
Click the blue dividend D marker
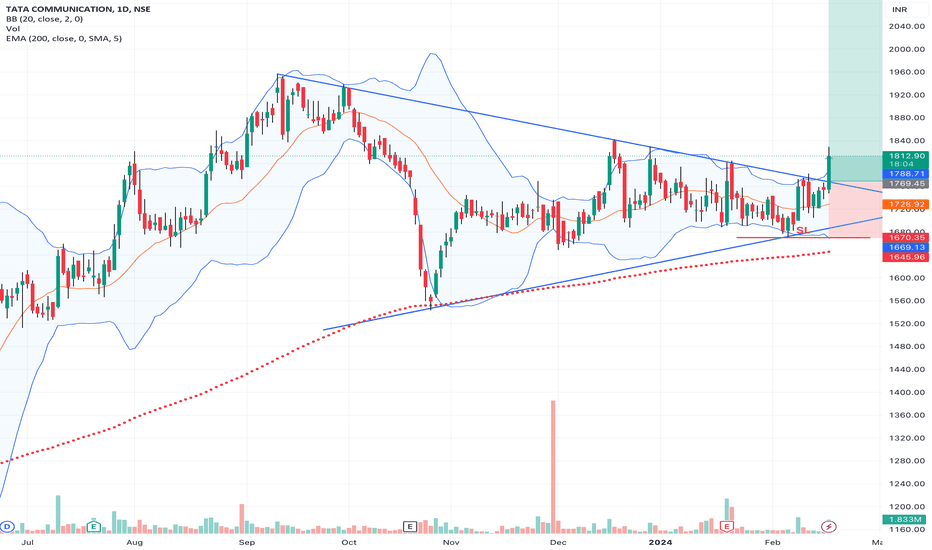[x=7, y=527]
